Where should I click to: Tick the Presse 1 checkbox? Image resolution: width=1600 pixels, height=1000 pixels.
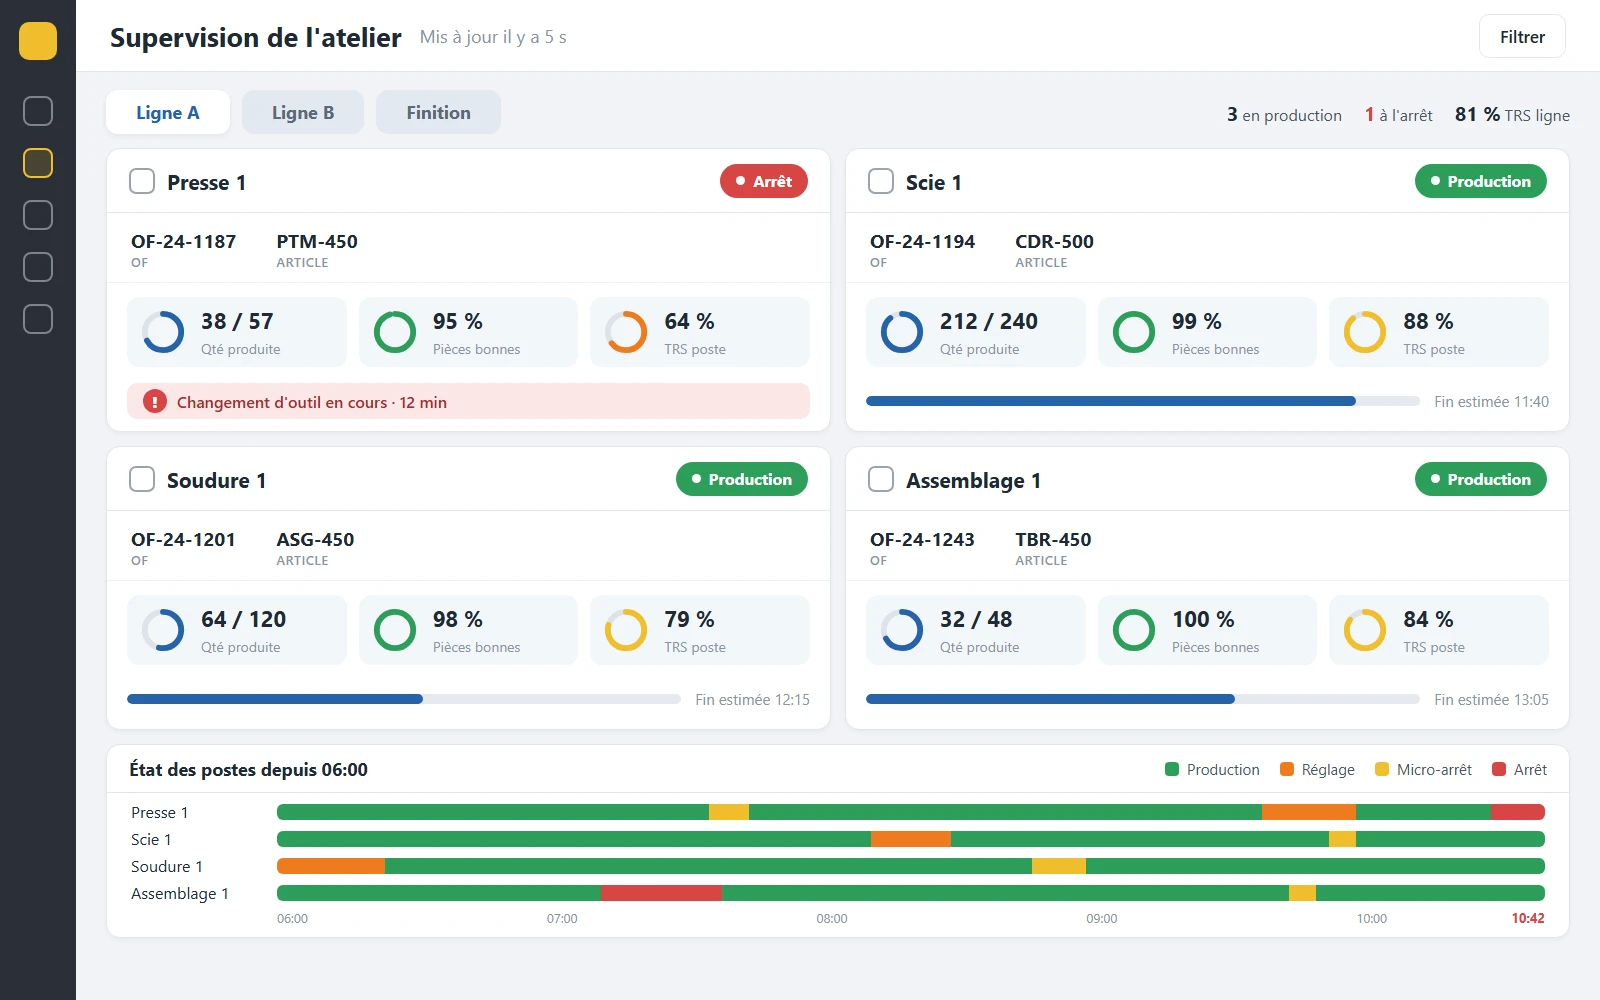pyautogui.click(x=142, y=181)
